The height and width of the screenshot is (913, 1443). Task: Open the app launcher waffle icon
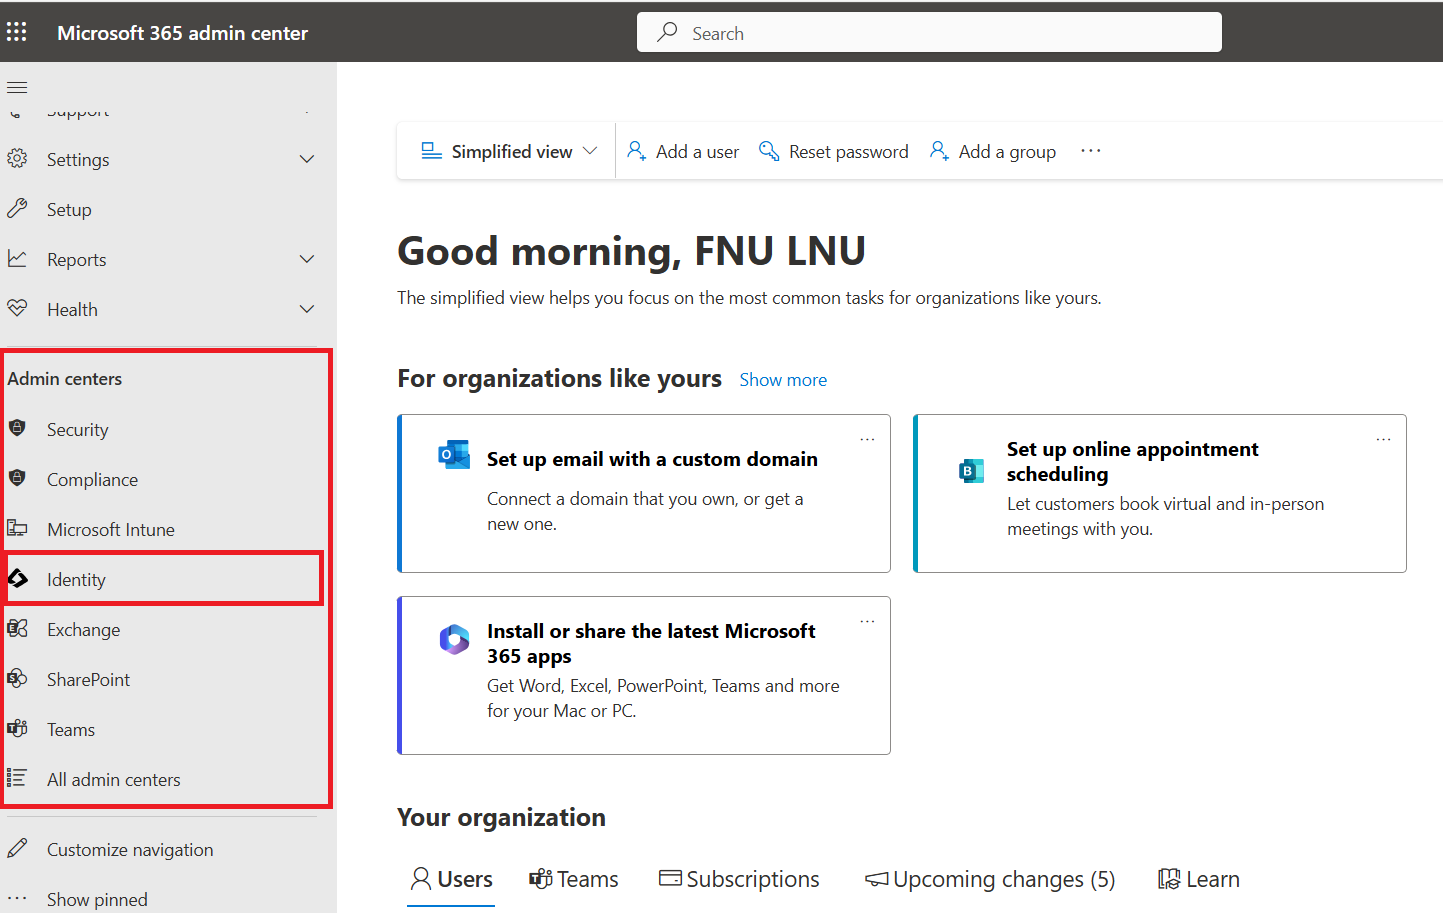[17, 32]
